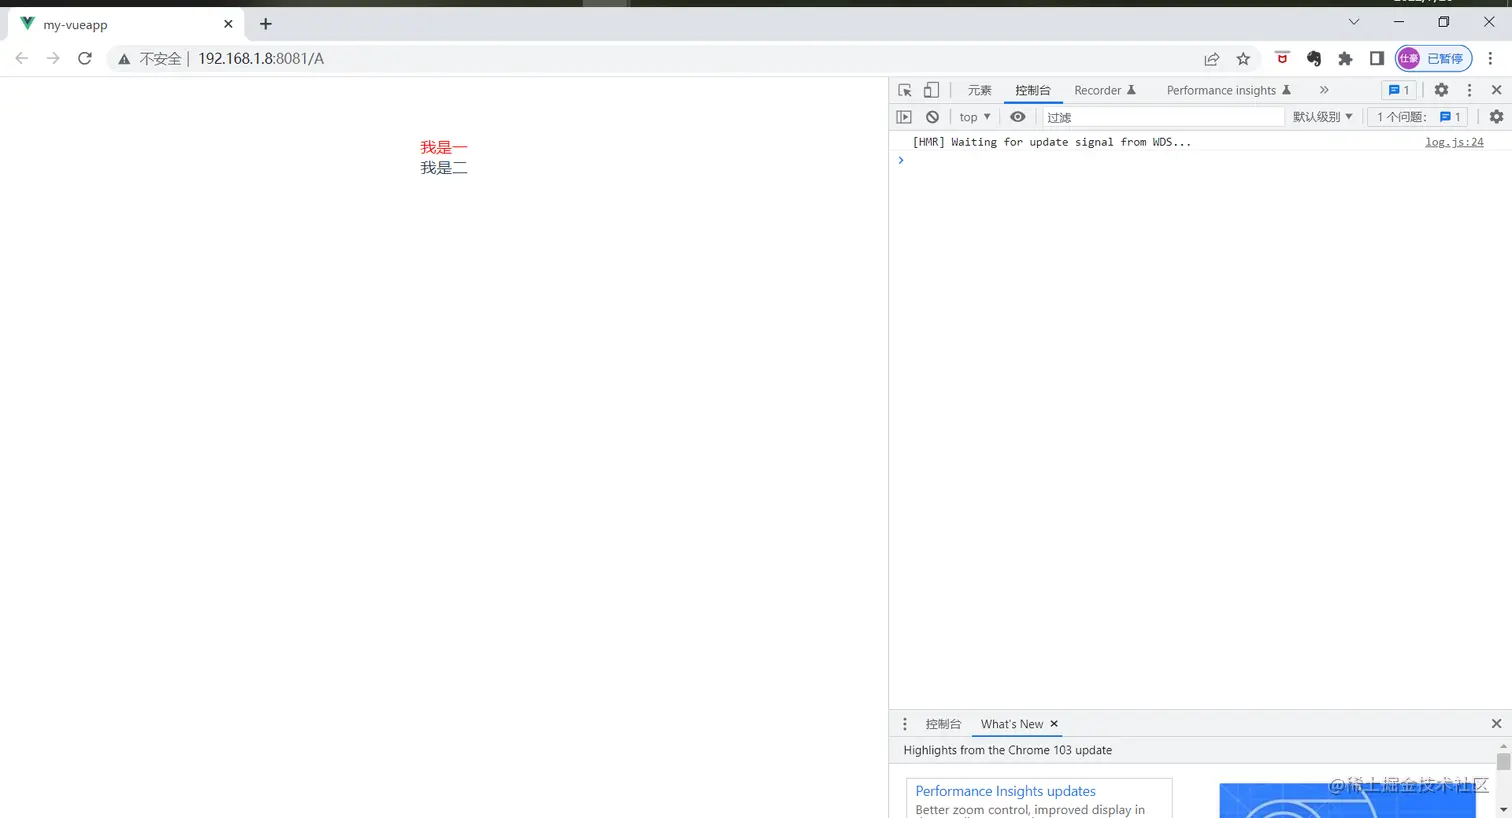Open the Recorder panel tab
This screenshot has height=818, width=1512.
click(1105, 90)
